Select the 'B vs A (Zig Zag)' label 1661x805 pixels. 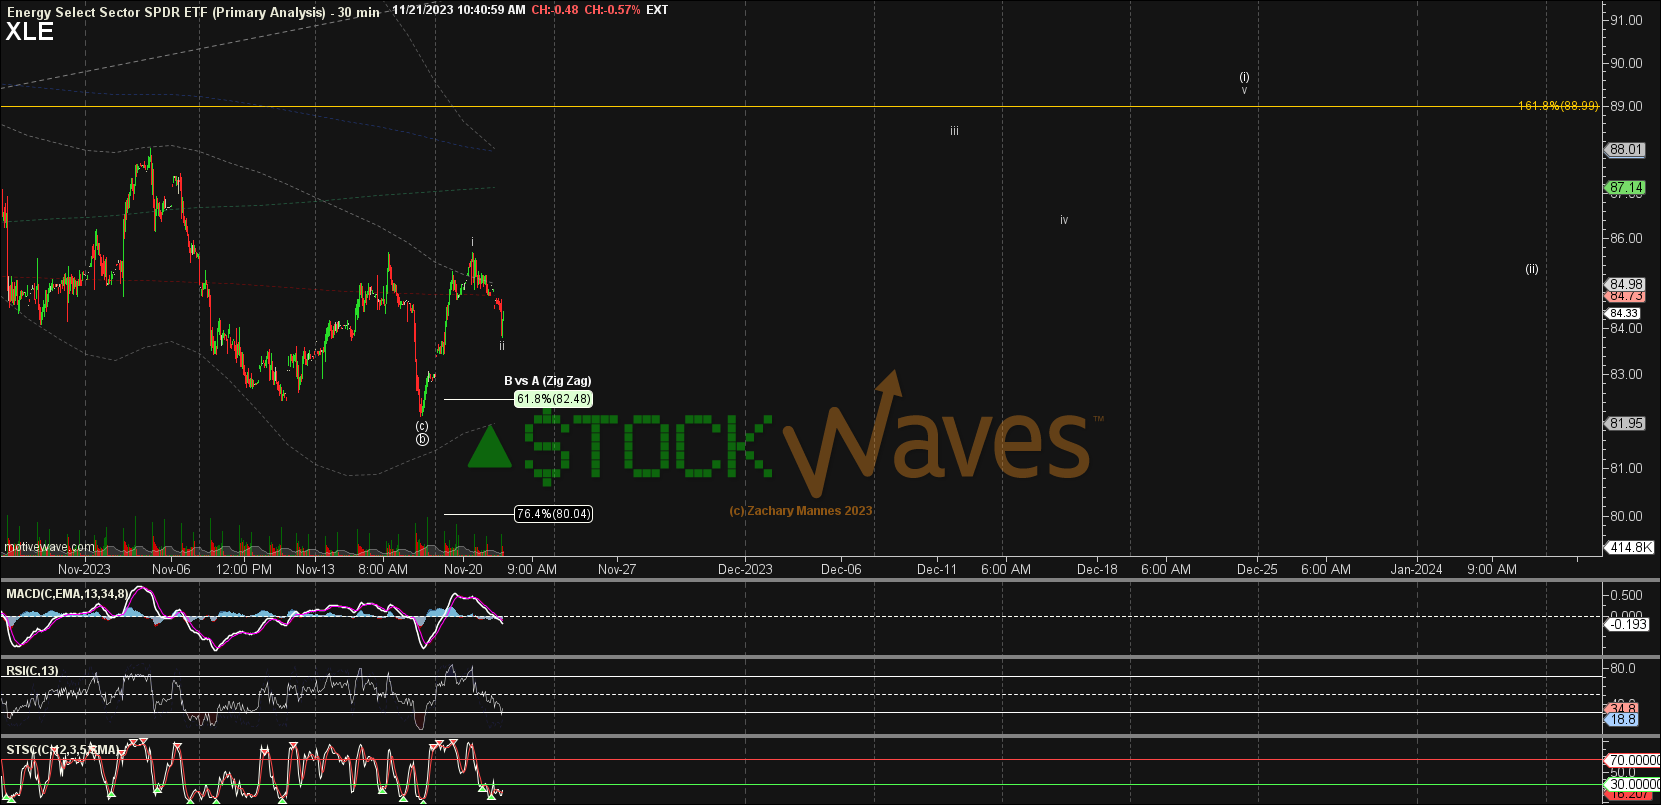click(x=547, y=381)
